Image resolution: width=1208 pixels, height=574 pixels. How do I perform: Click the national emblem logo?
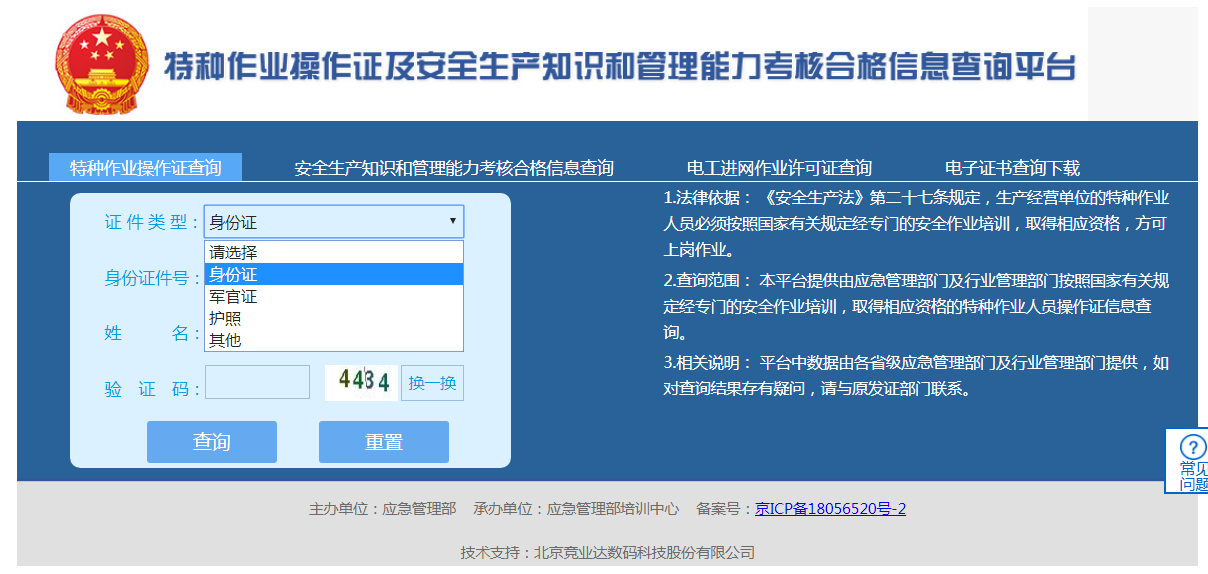click(99, 64)
